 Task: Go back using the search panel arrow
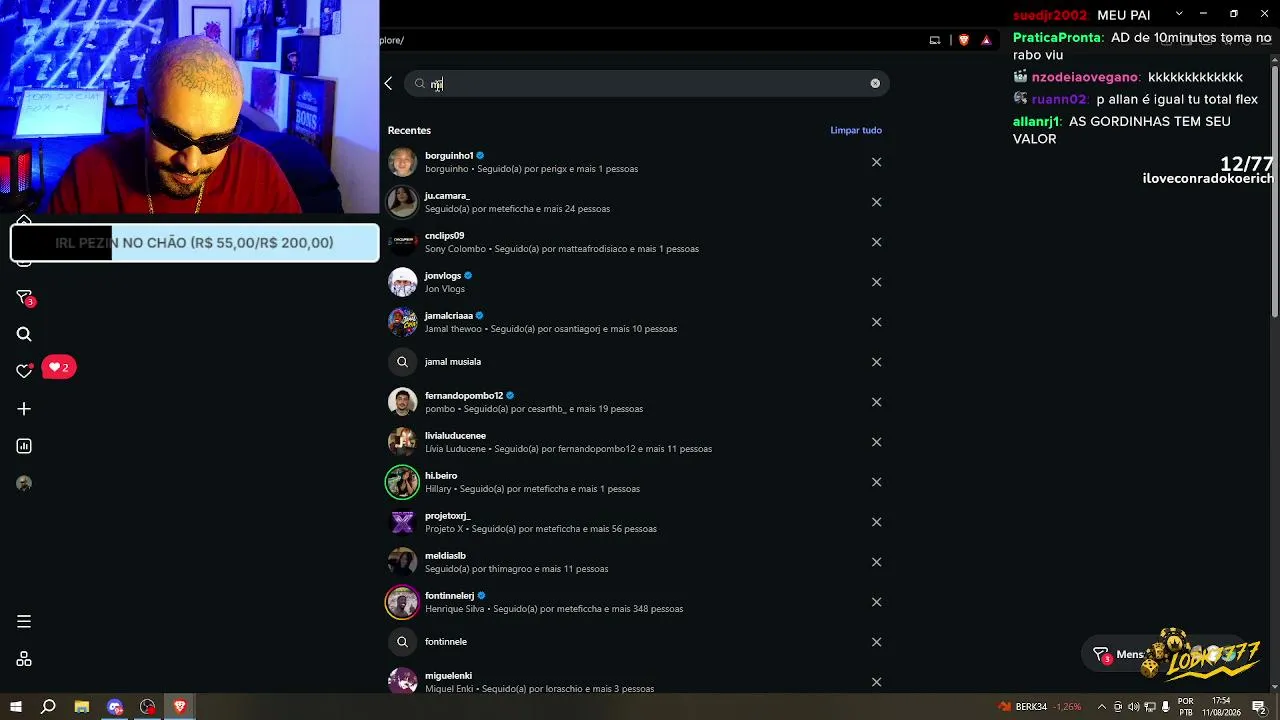point(389,84)
